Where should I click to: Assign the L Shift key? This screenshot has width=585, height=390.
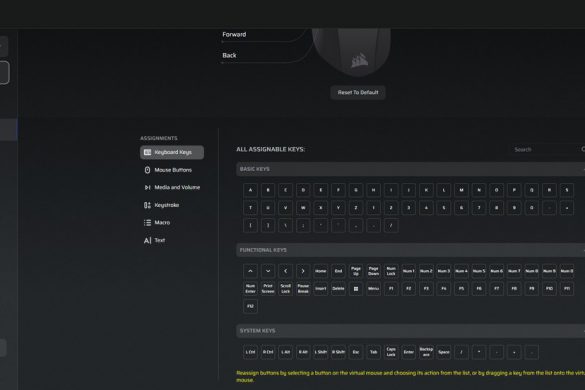pyautogui.click(x=320, y=352)
